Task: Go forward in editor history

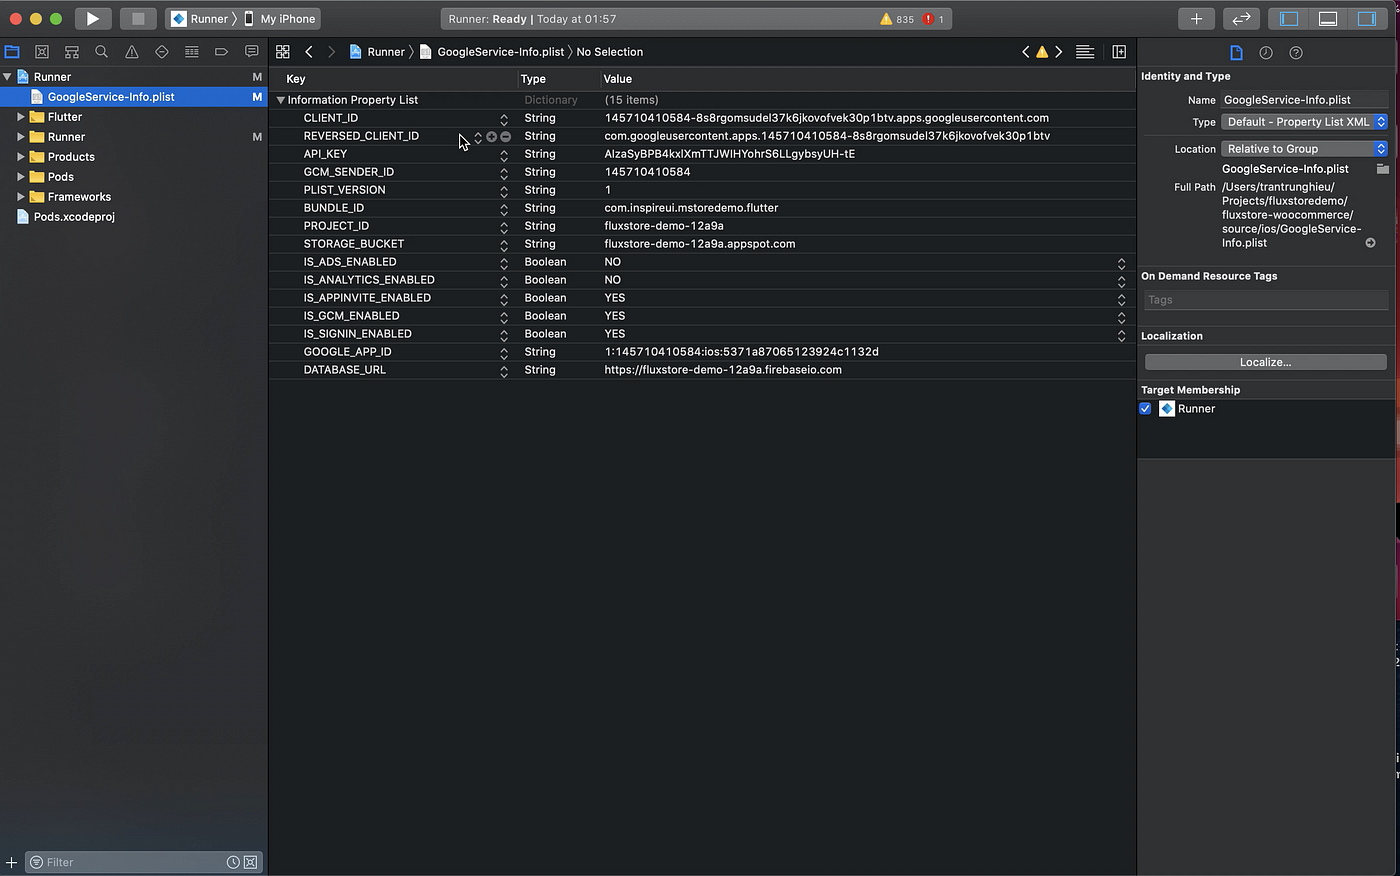Action: [331, 51]
